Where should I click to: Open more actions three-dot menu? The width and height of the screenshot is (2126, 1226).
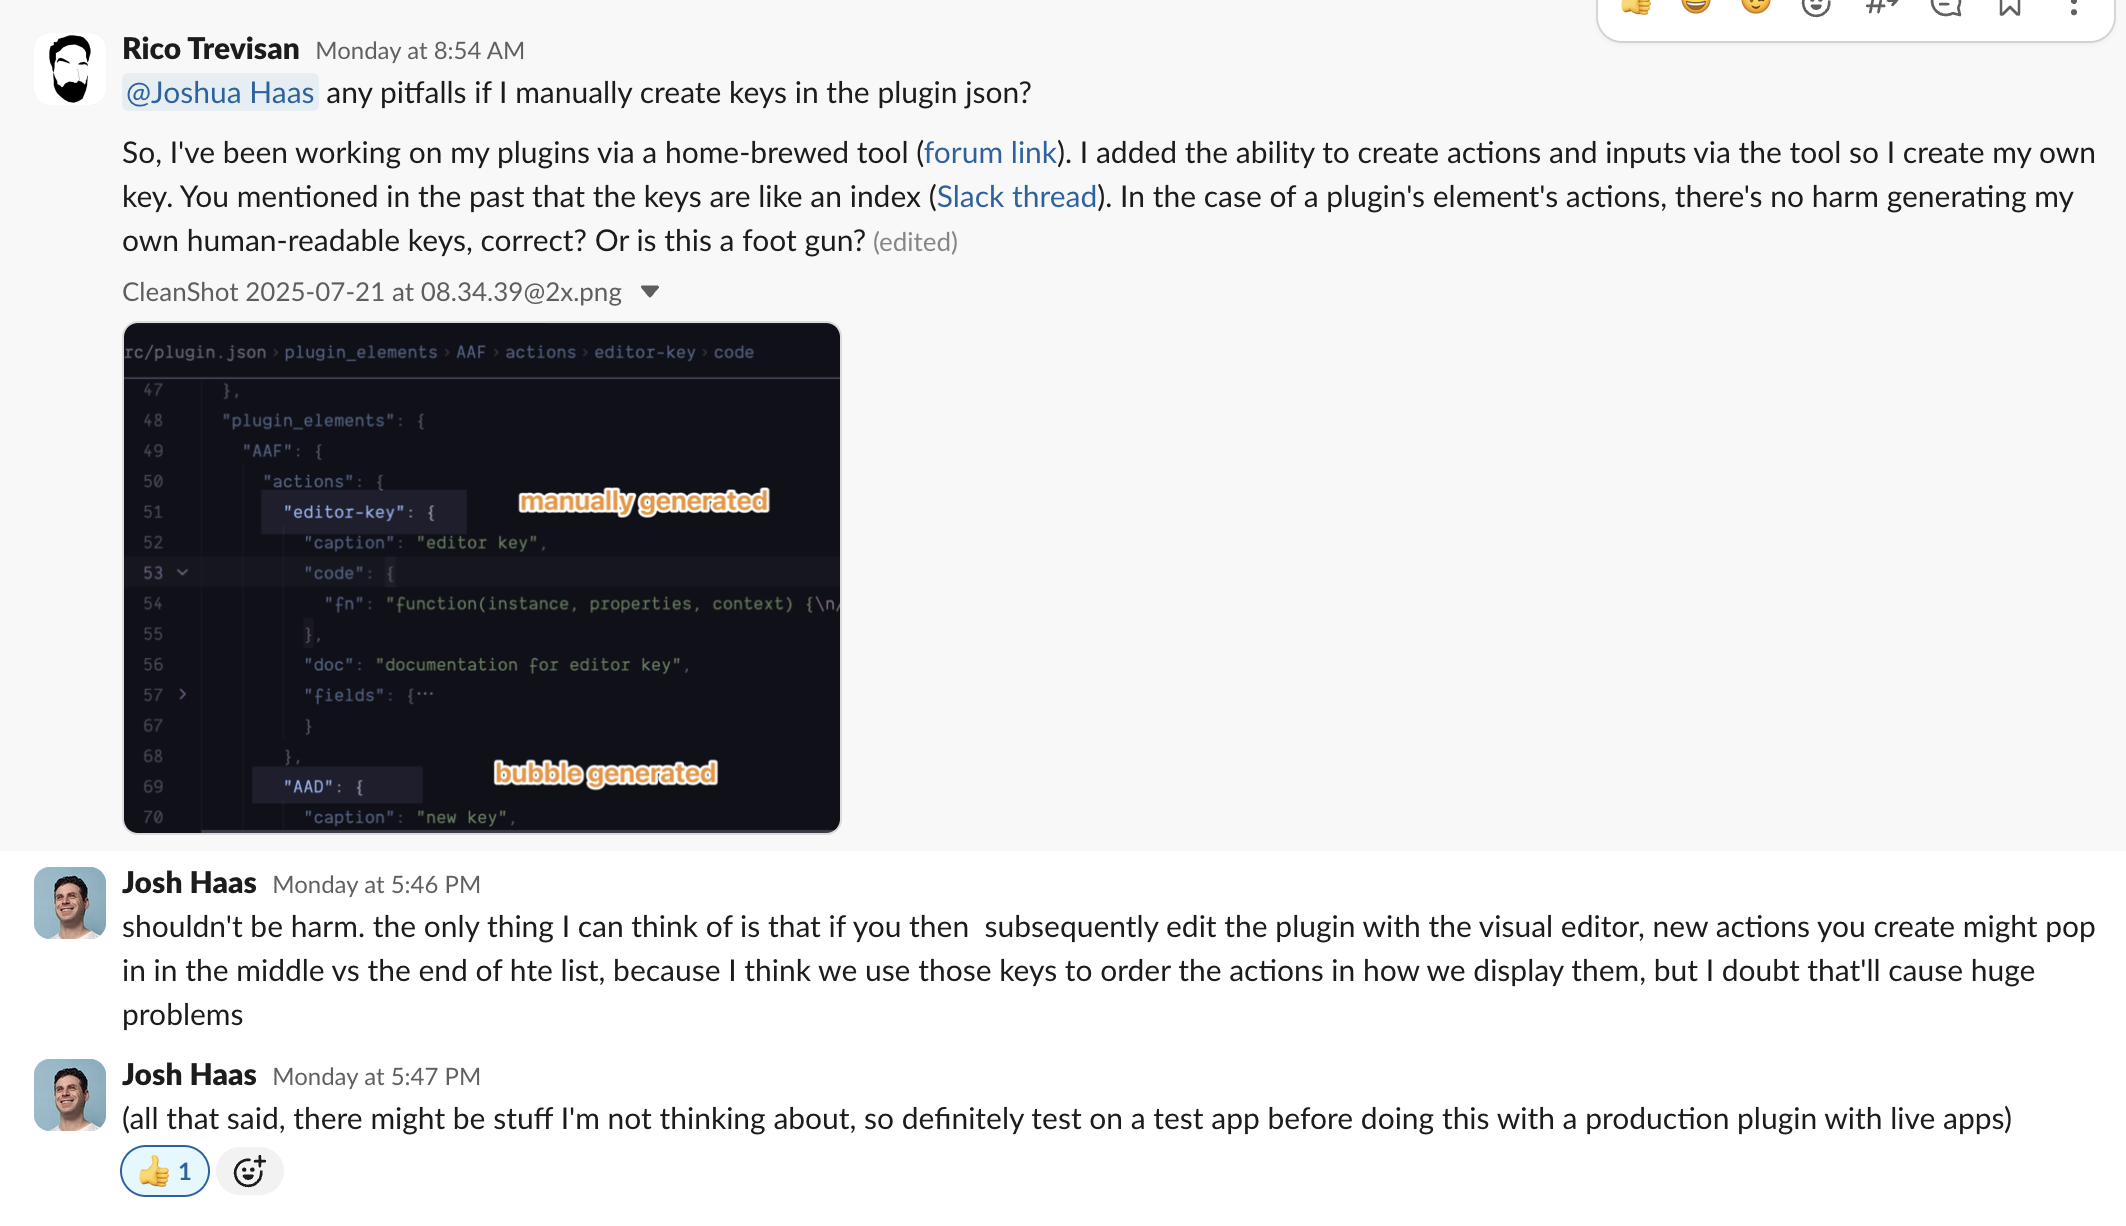(2073, 8)
